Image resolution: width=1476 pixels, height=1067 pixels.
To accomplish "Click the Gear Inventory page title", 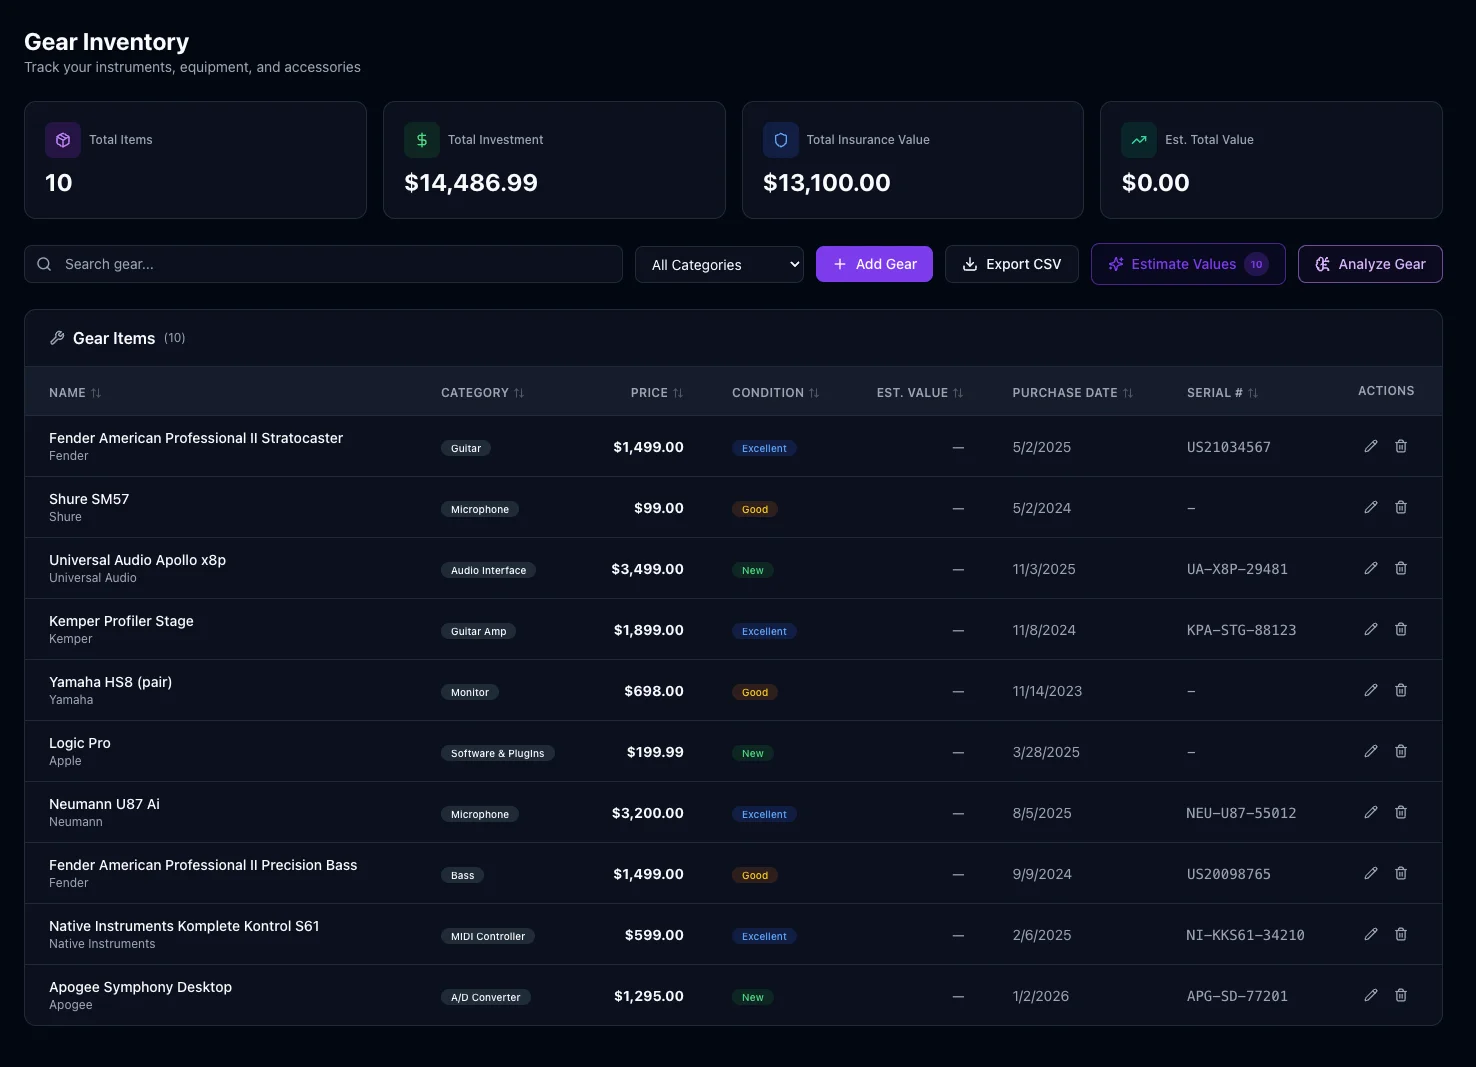I will pos(107,42).
